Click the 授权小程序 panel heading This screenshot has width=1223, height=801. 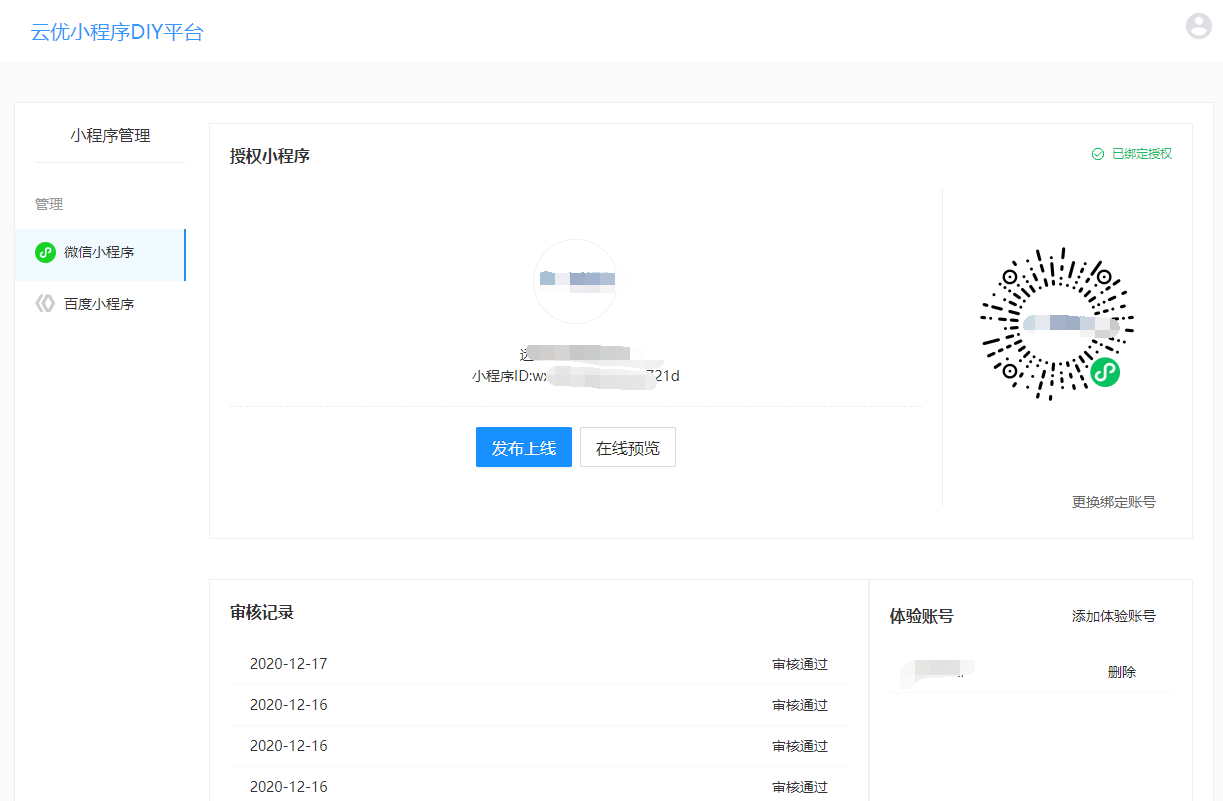coord(270,156)
